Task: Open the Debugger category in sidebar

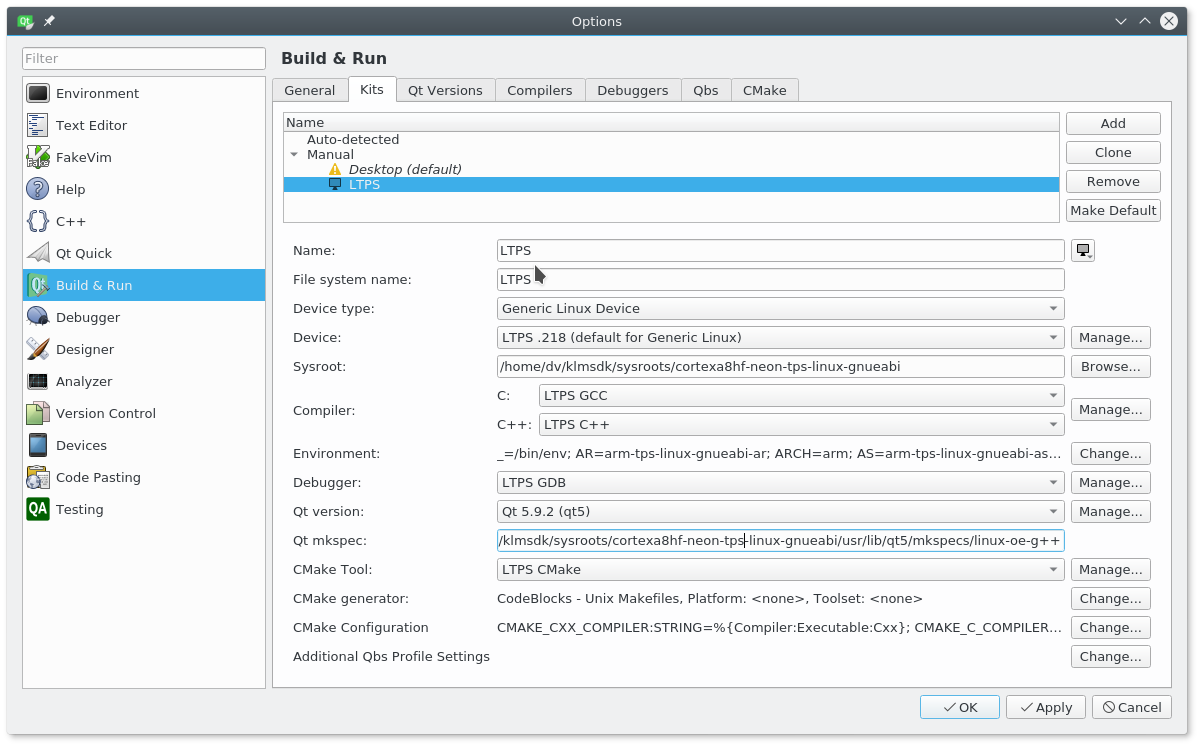Action: click(87, 317)
